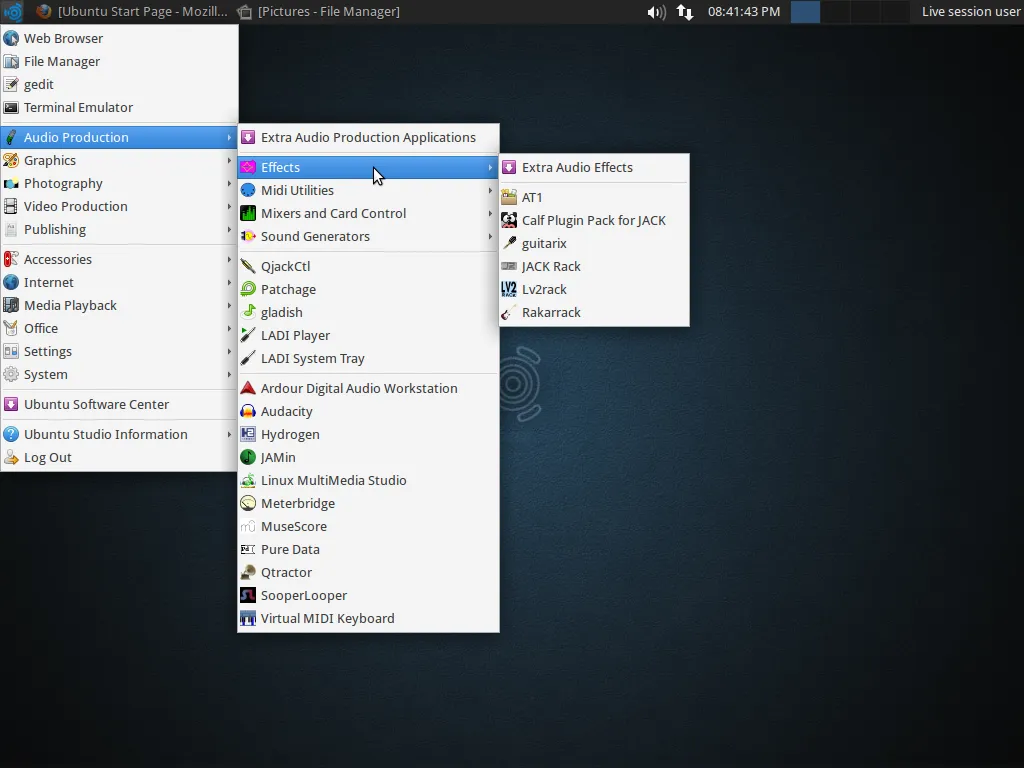Click the panel clock 08:41:43 PM

[x=744, y=11]
